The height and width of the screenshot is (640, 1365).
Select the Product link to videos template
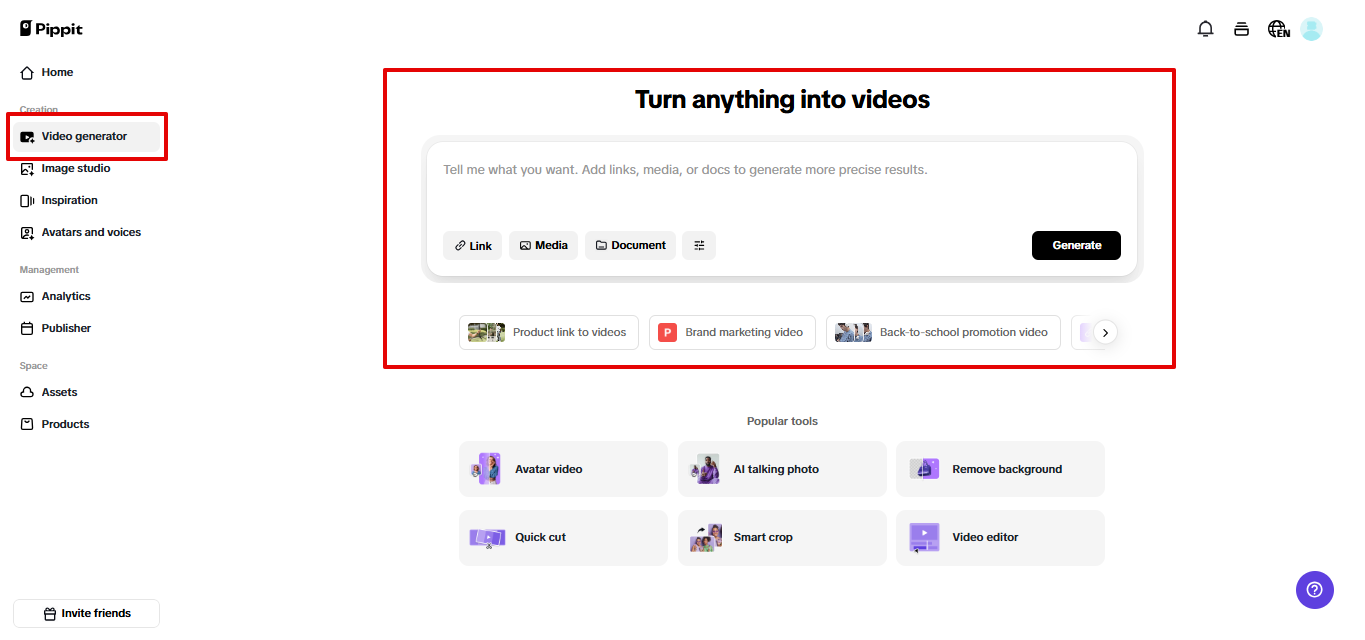[548, 332]
